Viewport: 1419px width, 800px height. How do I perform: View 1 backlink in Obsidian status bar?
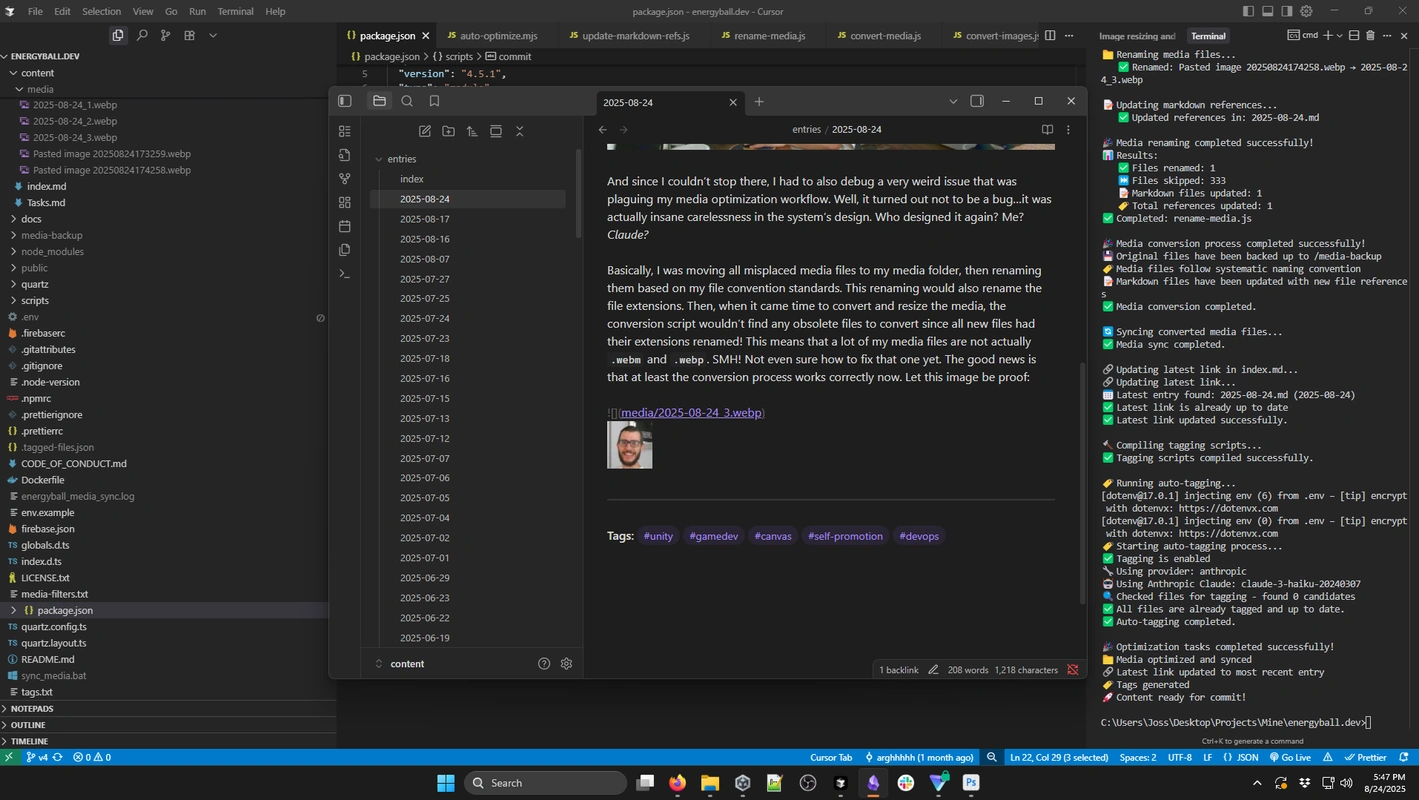click(898, 670)
